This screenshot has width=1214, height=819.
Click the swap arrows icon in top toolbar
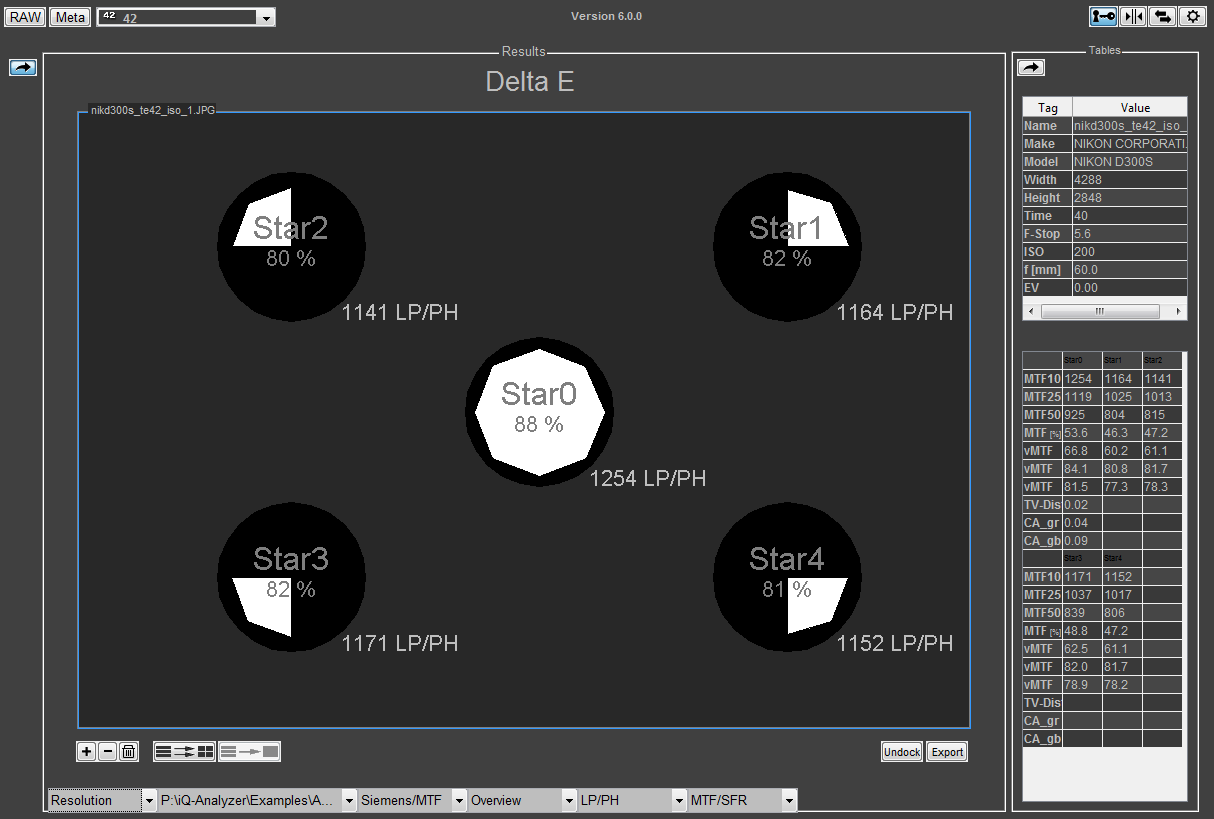coord(1162,16)
